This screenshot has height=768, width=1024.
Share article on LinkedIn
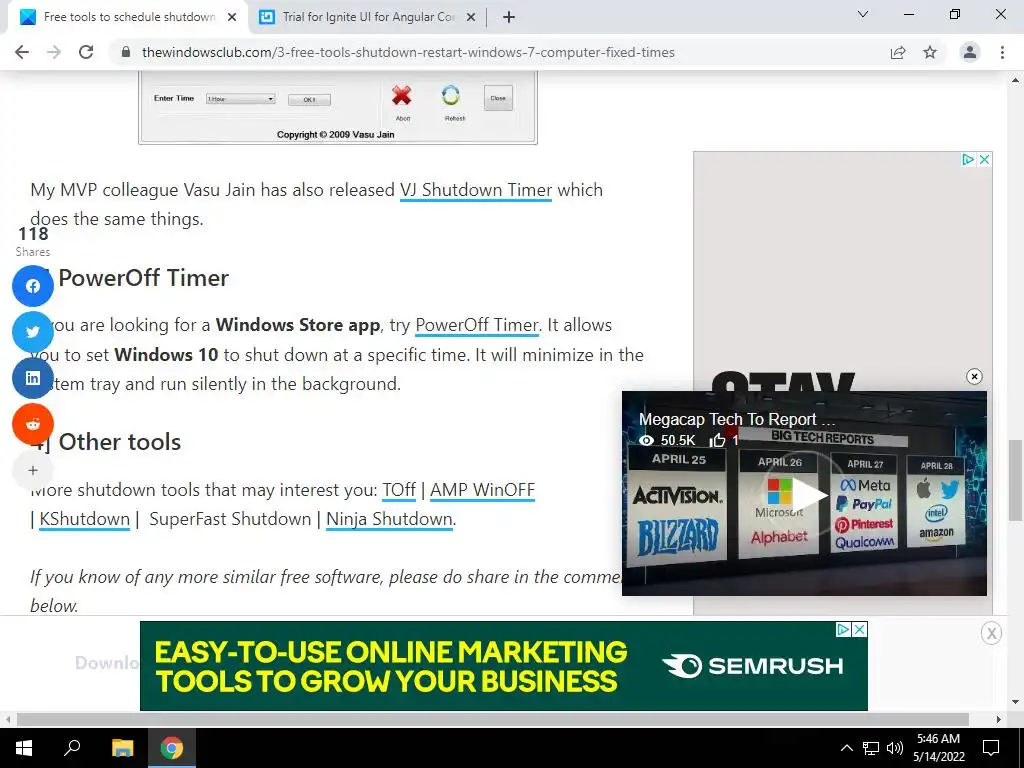33,377
